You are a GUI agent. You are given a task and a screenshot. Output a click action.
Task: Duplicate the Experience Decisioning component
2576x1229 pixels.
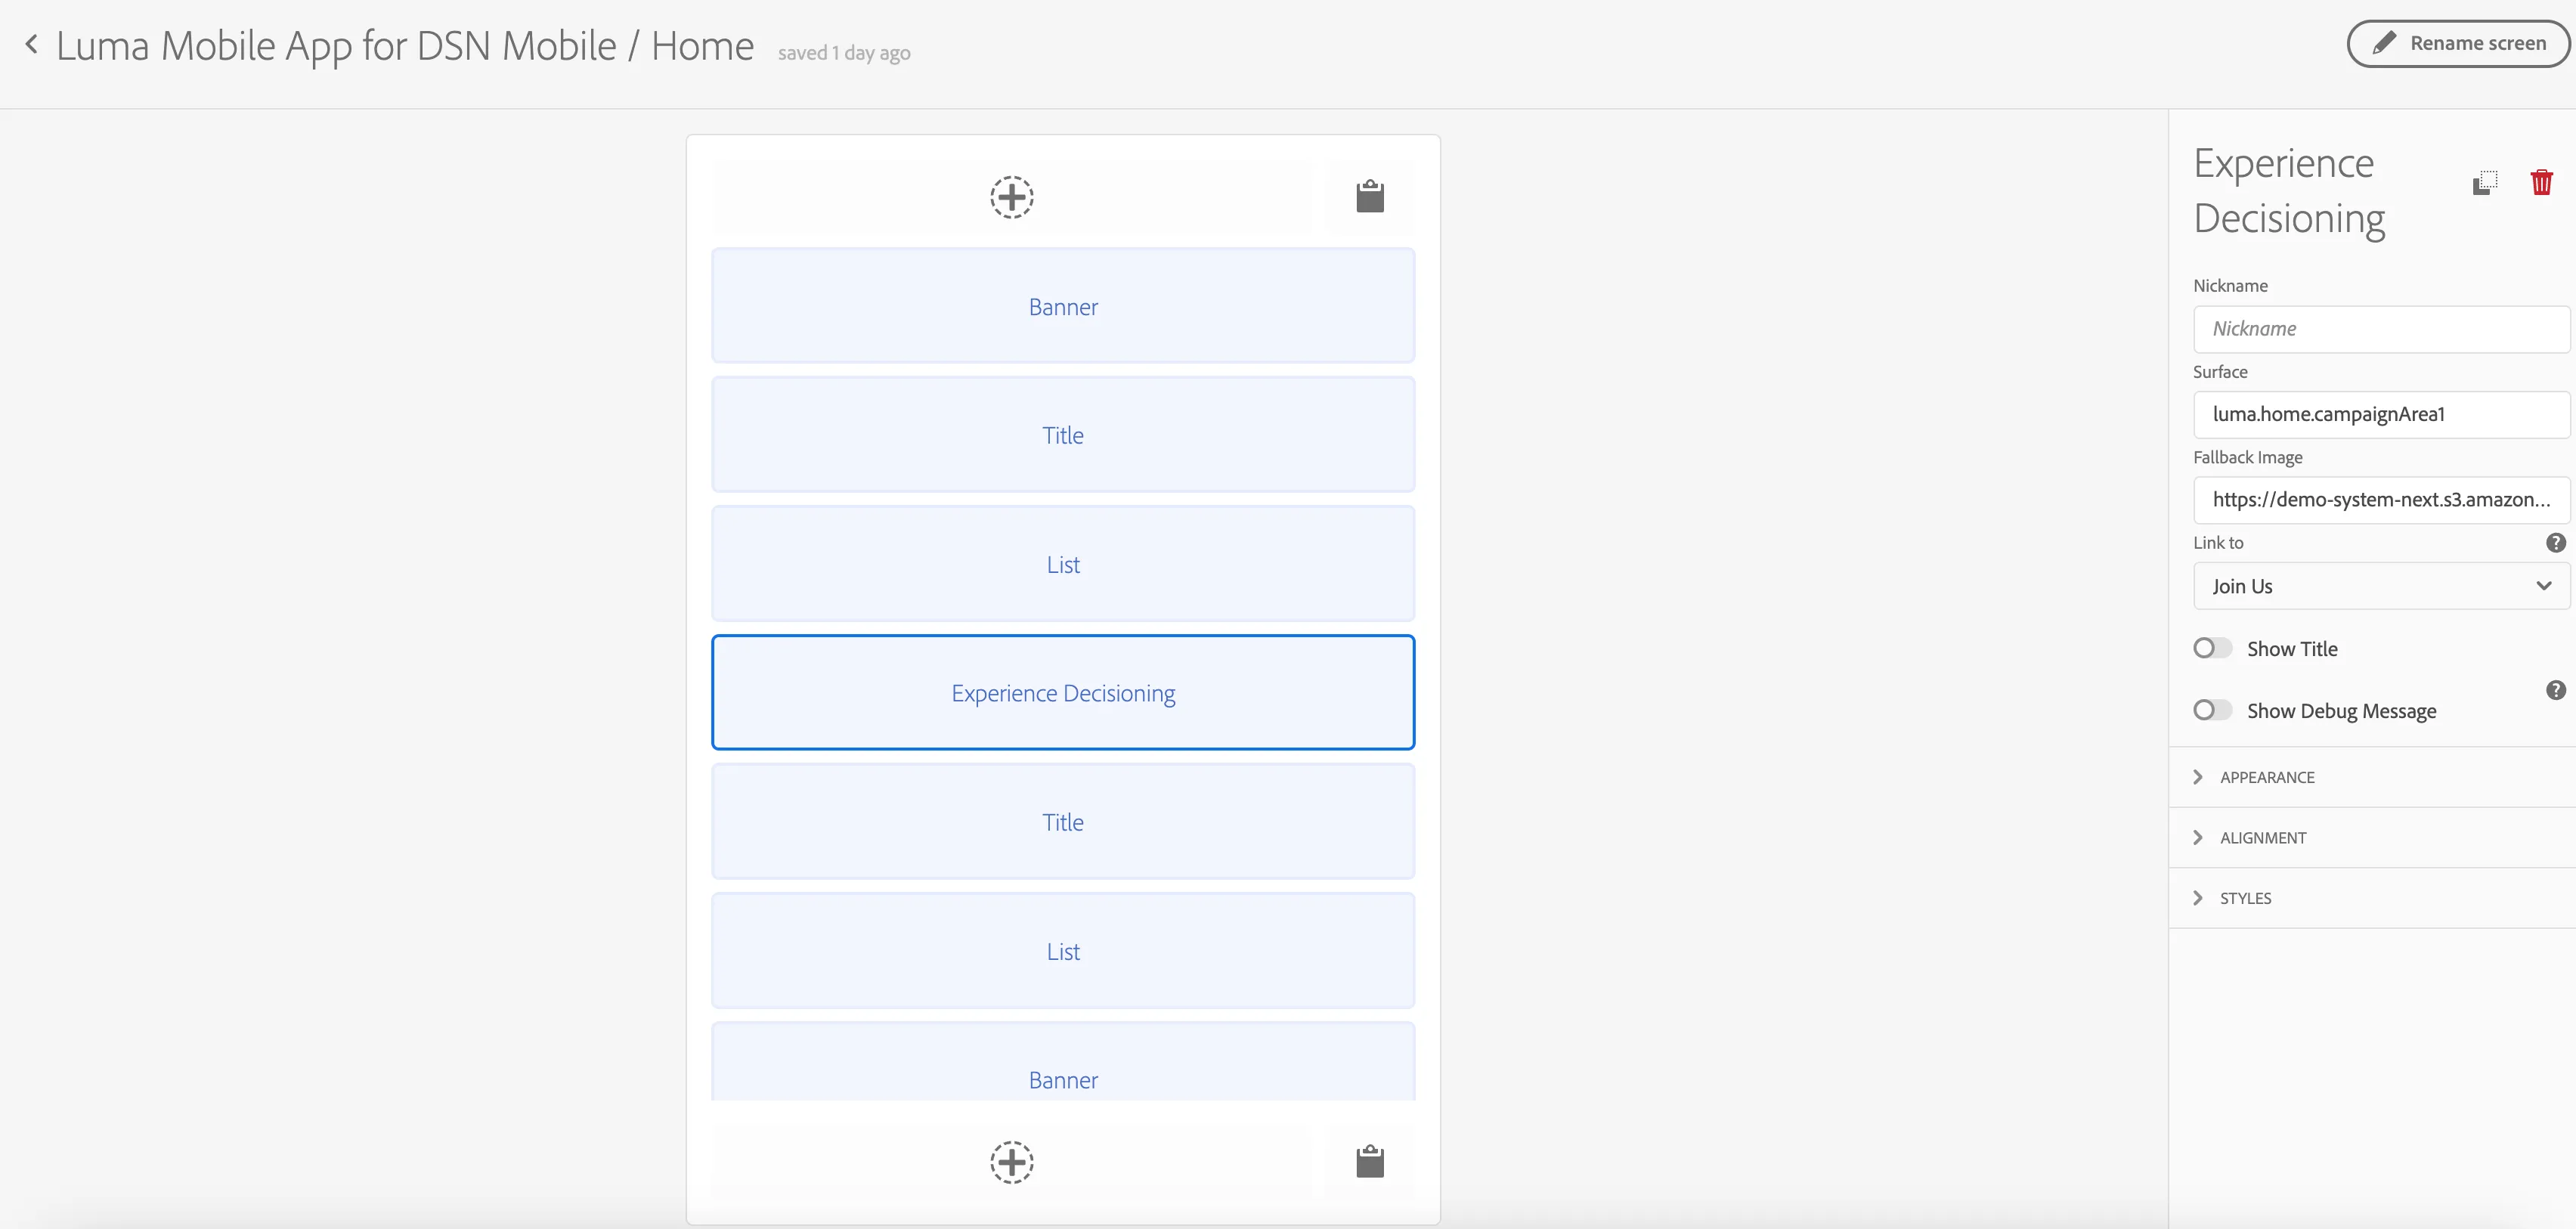2485,183
